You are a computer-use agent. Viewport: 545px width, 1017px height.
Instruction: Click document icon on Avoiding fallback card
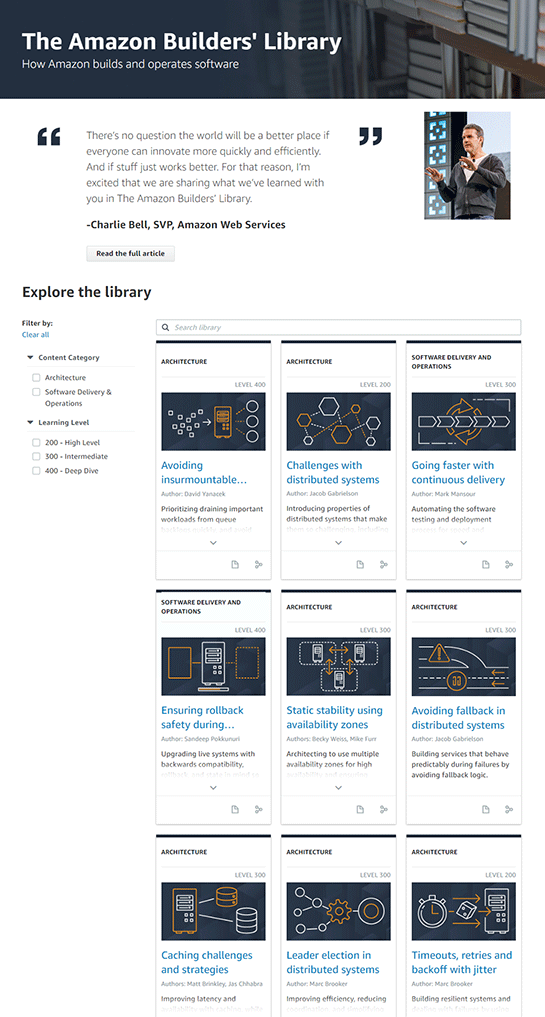(485, 809)
